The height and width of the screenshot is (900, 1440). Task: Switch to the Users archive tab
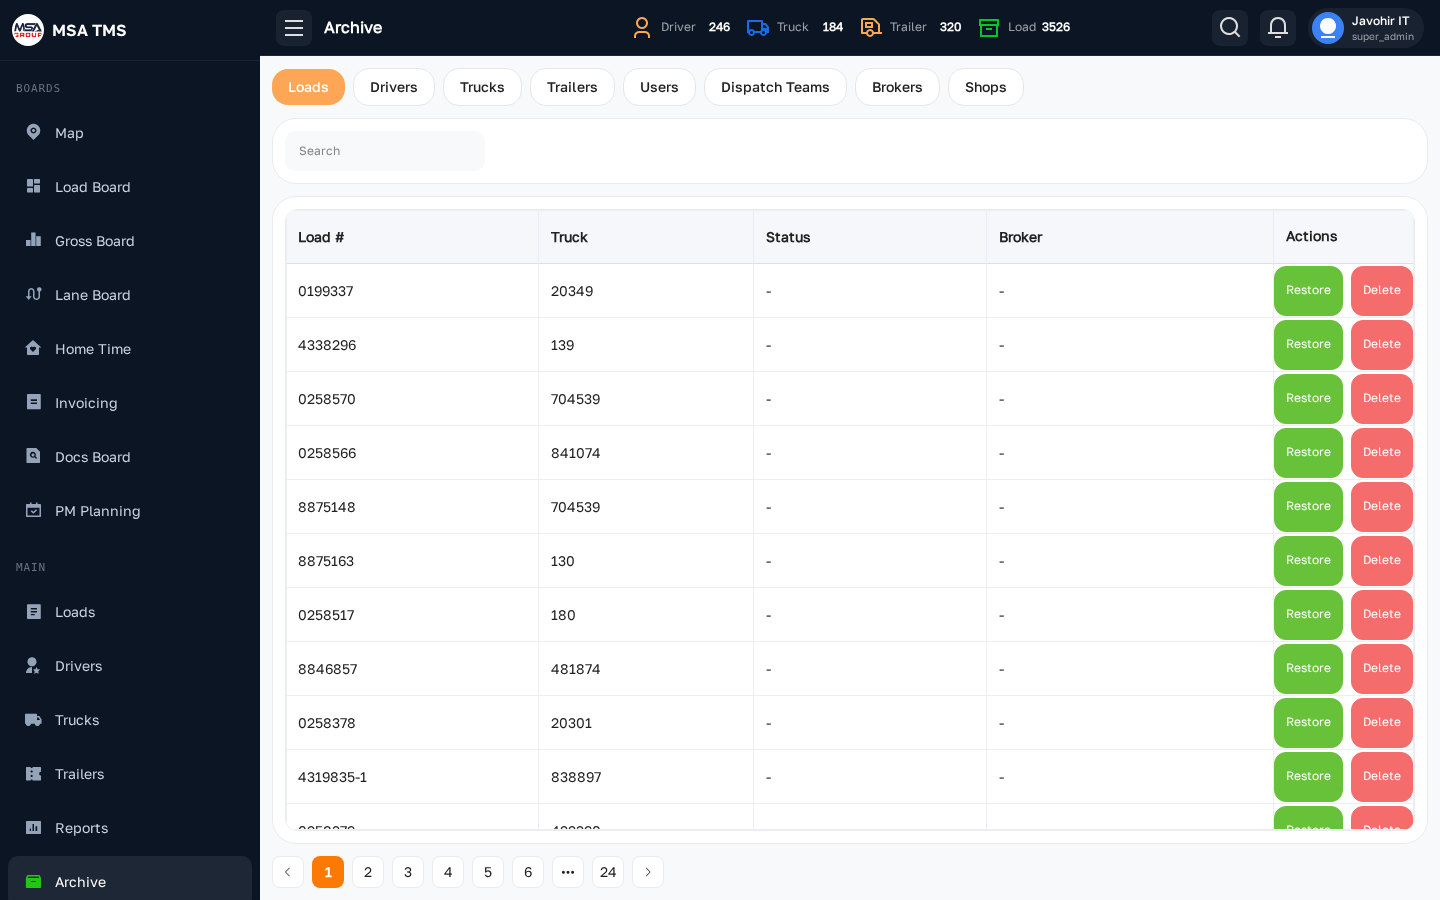pyautogui.click(x=659, y=87)
